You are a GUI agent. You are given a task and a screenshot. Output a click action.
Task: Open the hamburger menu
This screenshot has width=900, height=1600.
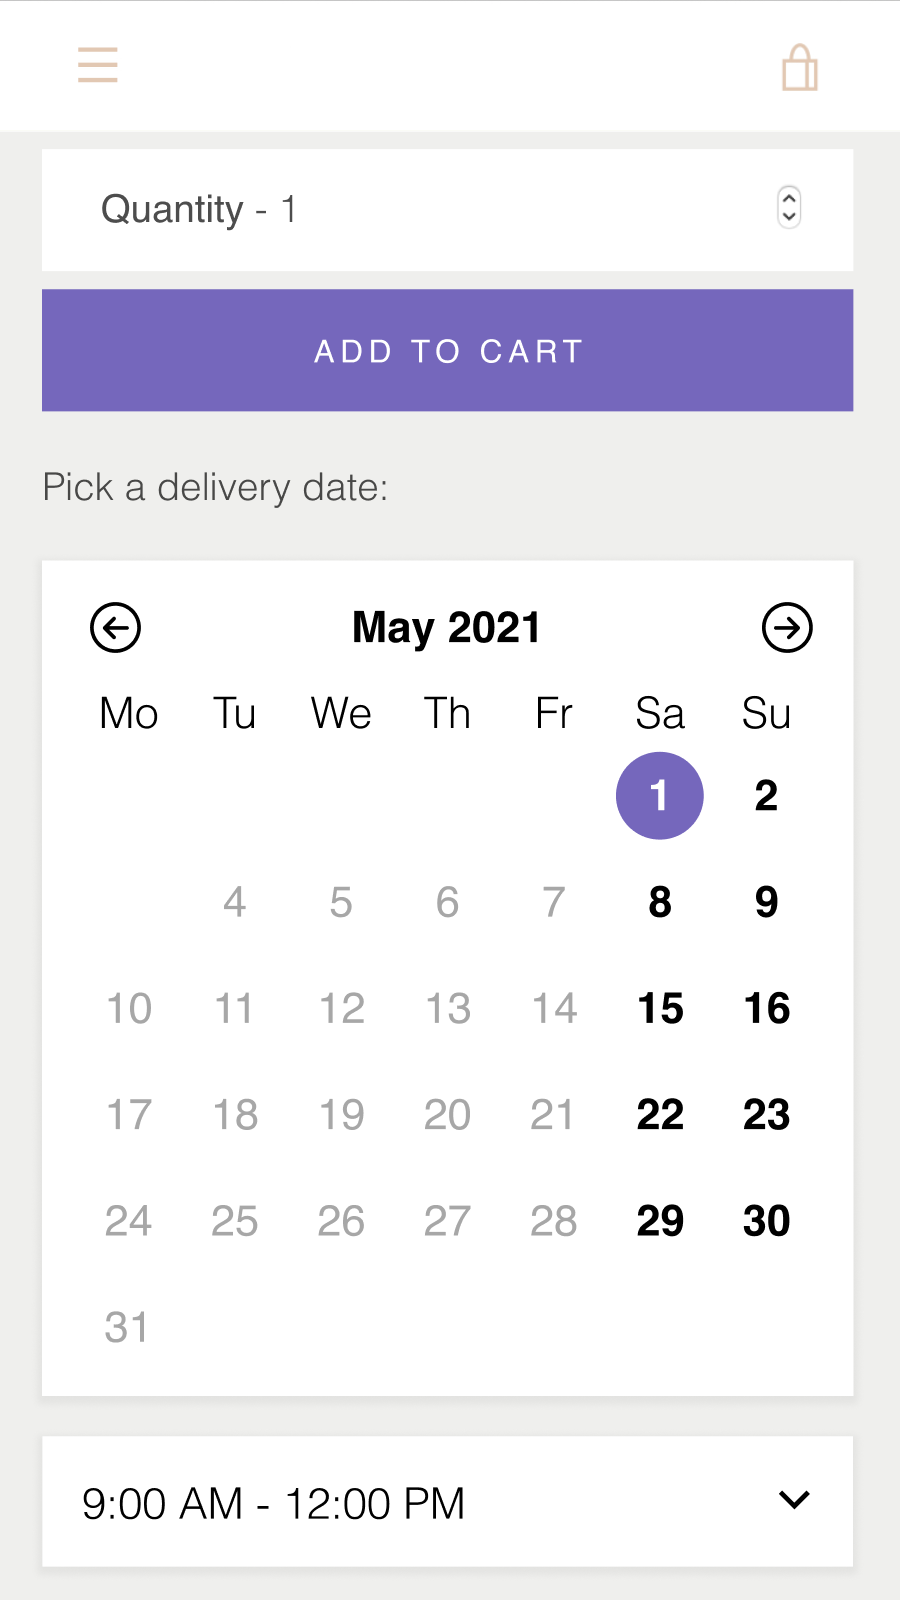(x=98, y=65)
